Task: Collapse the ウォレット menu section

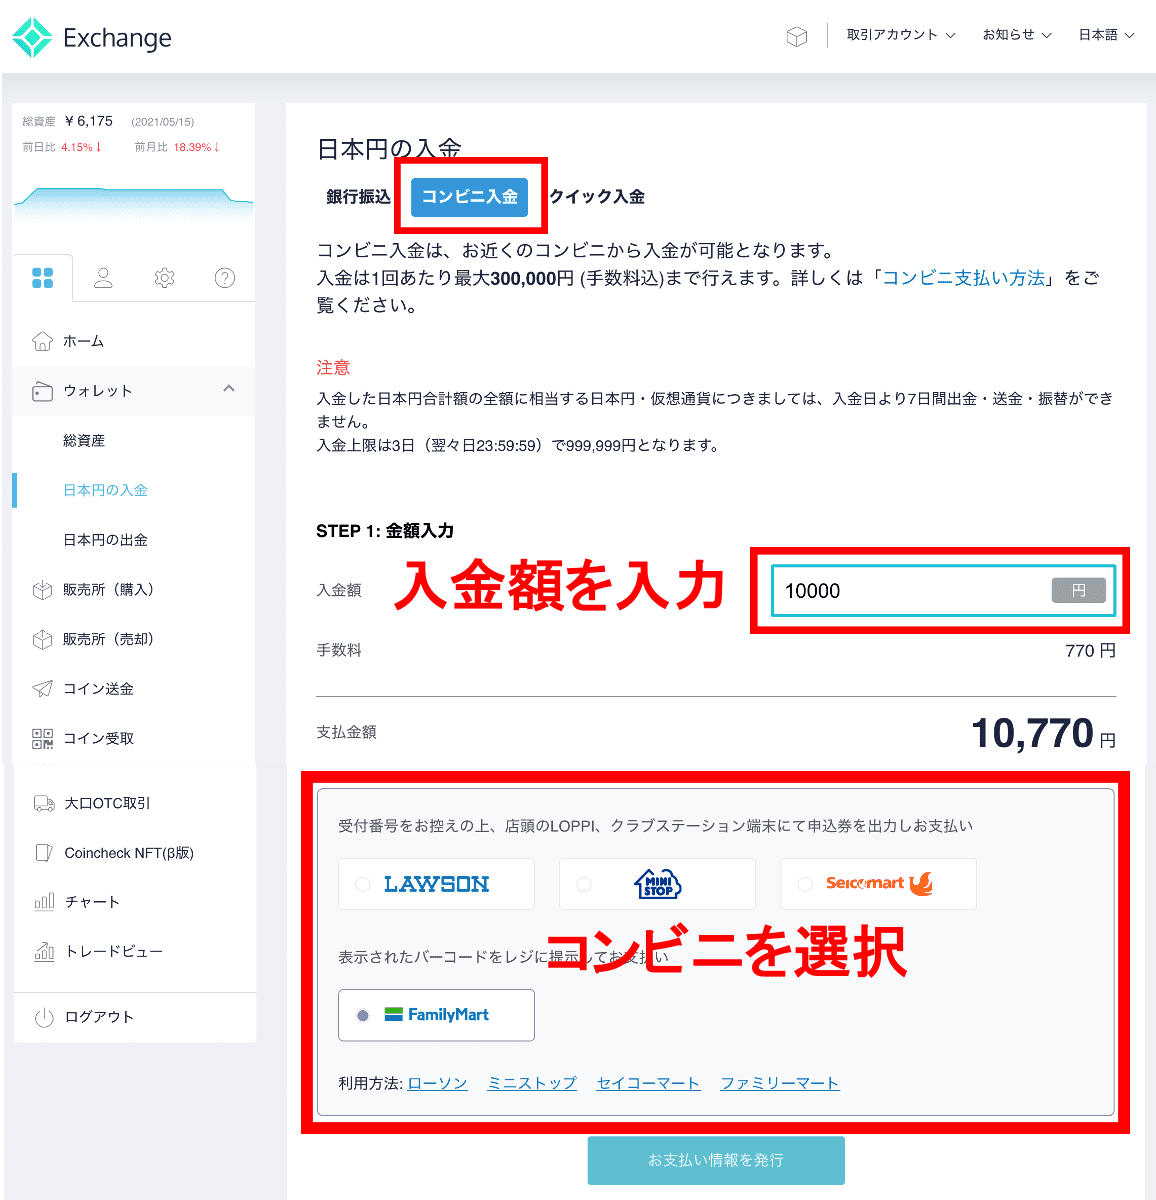Action: 229,390
